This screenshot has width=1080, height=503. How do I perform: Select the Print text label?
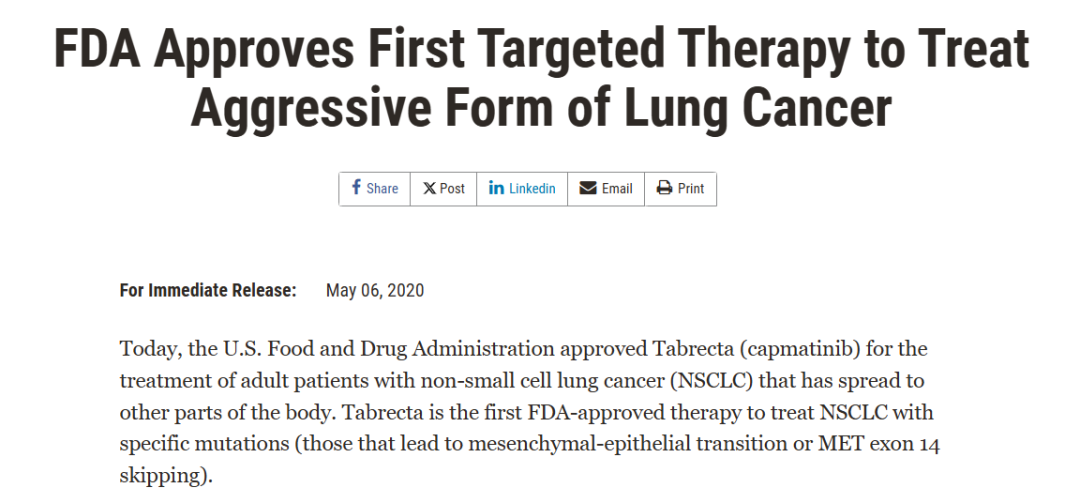(691, 188)
